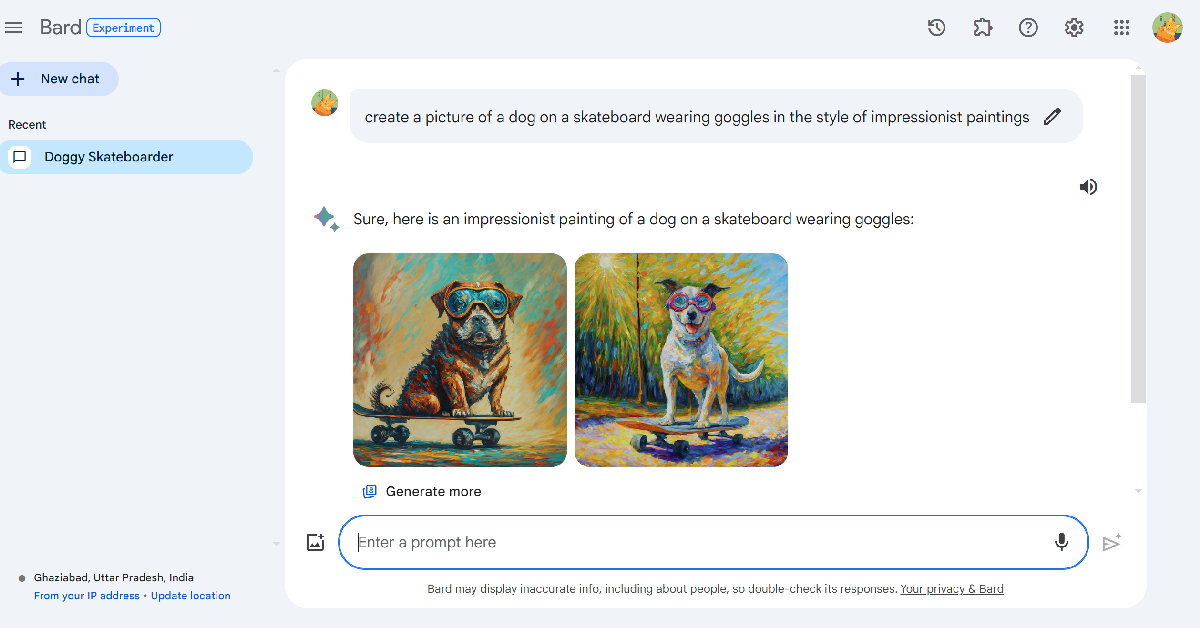Open the help question mark icon
Image resolution: width=1200 pixels, height=628 pixels.
[1028, 28]
